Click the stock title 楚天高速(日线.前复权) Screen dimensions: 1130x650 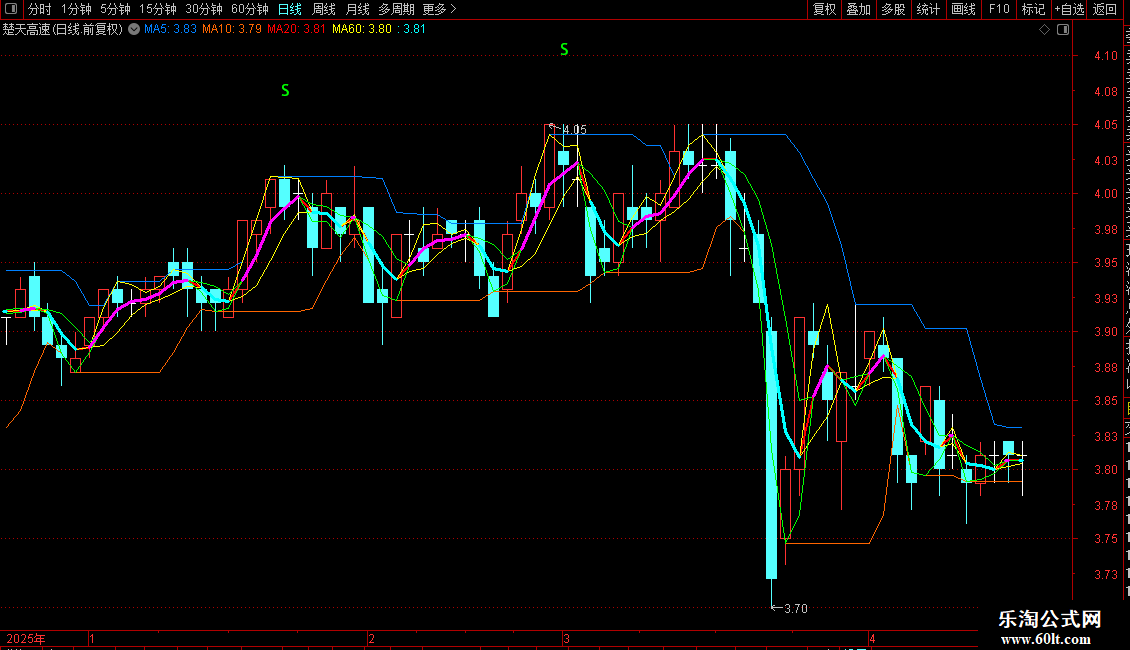tap(63, 30)
